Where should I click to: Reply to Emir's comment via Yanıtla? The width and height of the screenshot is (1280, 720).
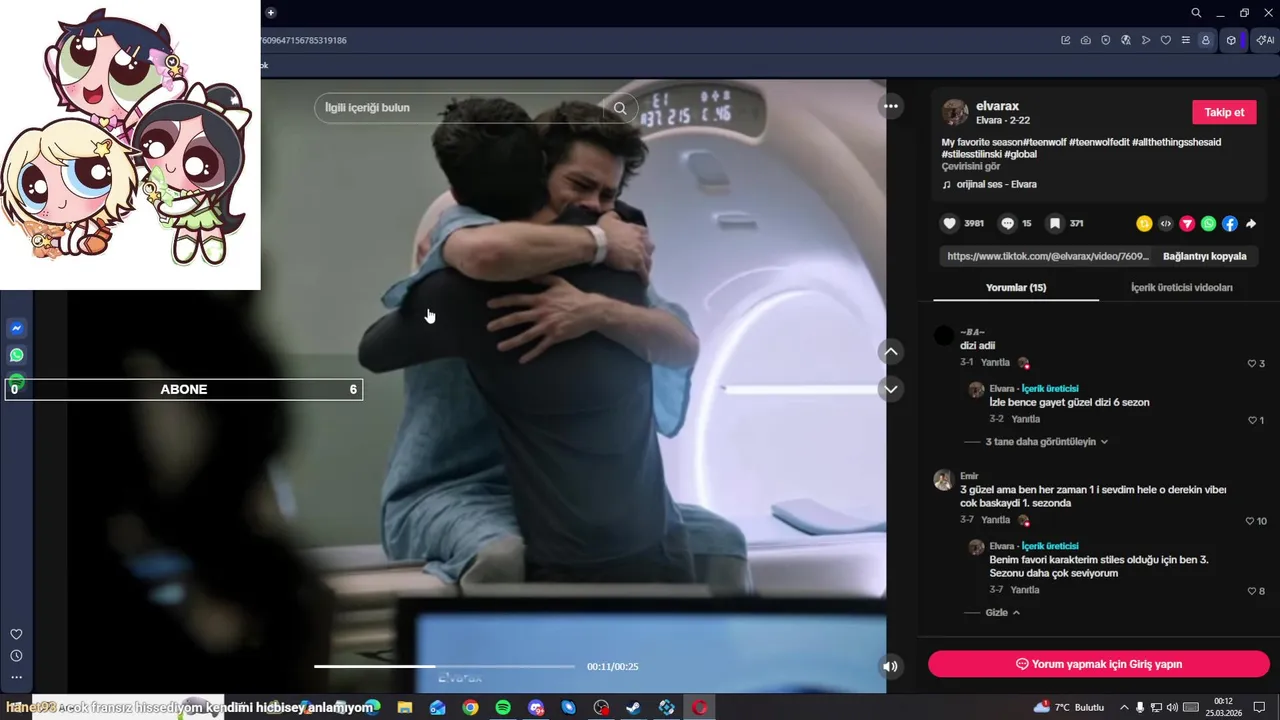[995, 520]
